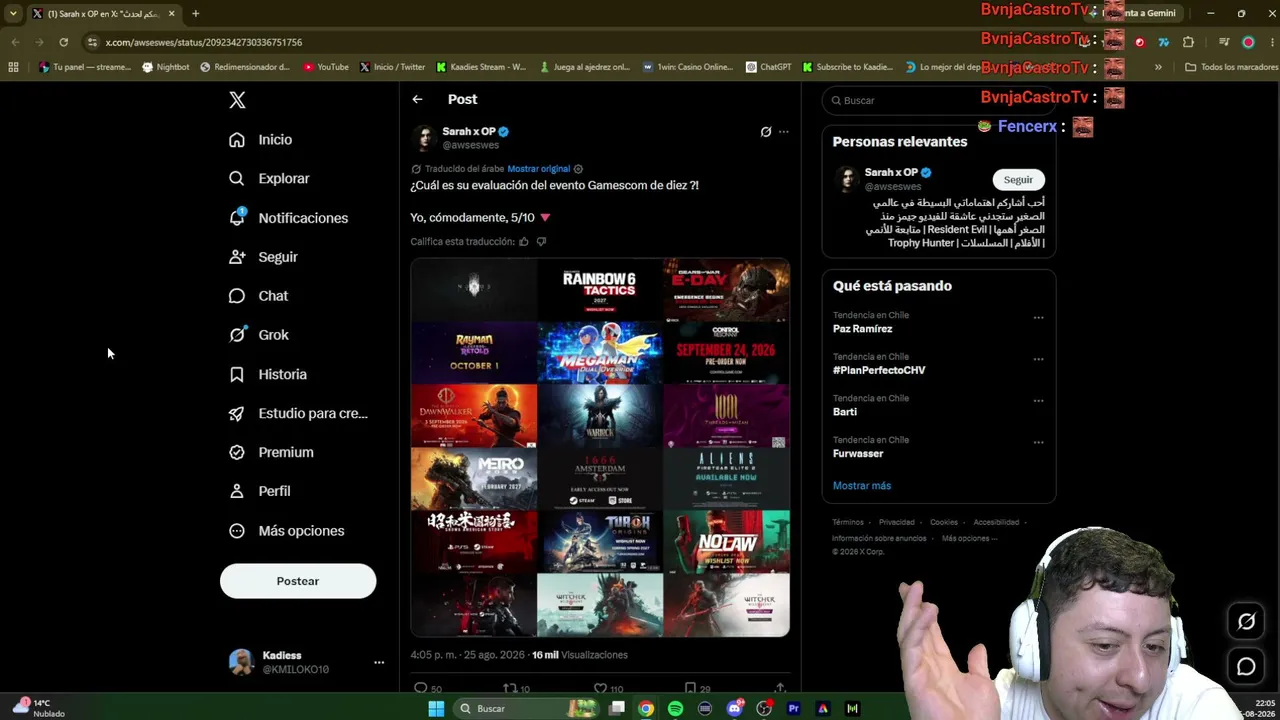Open the post's three-dot more menu

coord(783,132)
